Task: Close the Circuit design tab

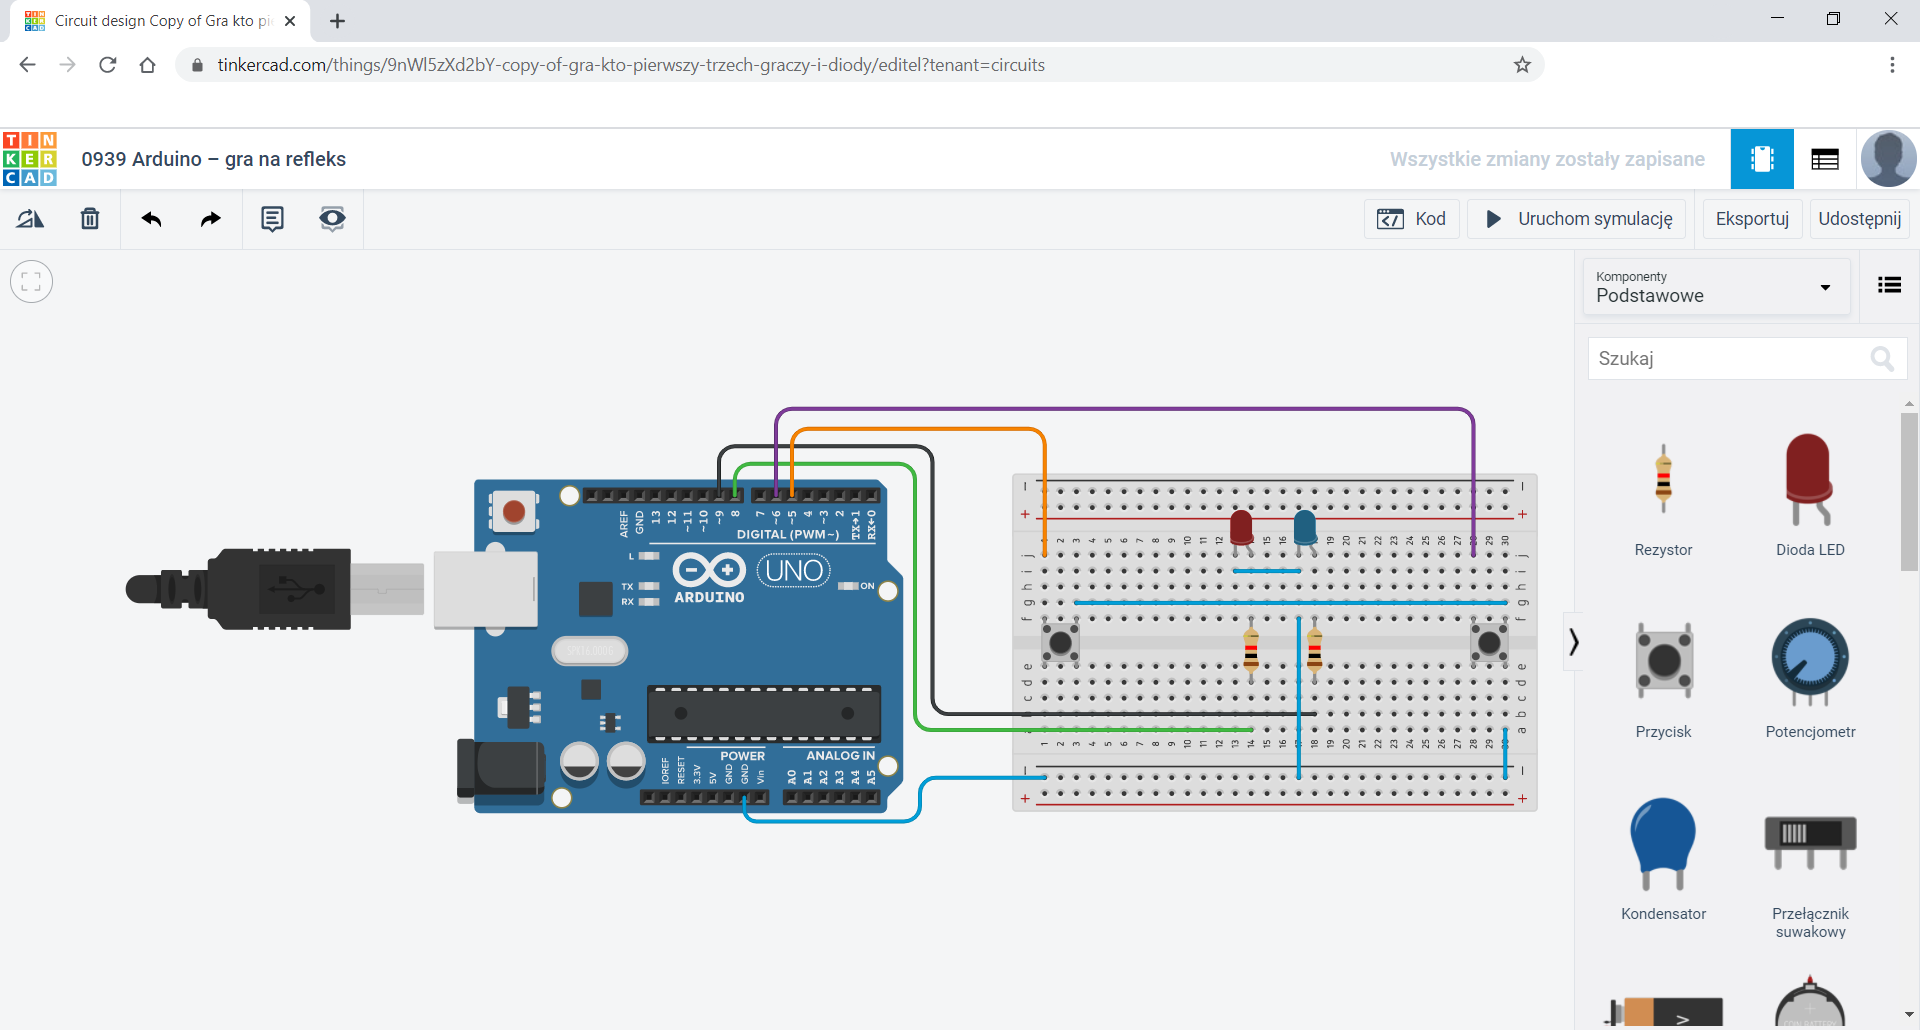Action: pyautogui.click(x=290, y=21)
